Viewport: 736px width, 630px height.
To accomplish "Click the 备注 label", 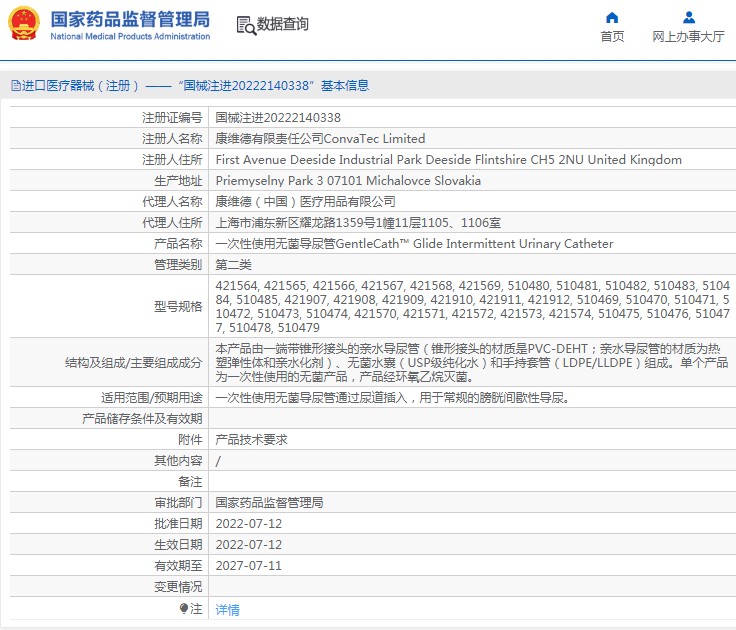I will pyautogui.click(x=190, y=482).
